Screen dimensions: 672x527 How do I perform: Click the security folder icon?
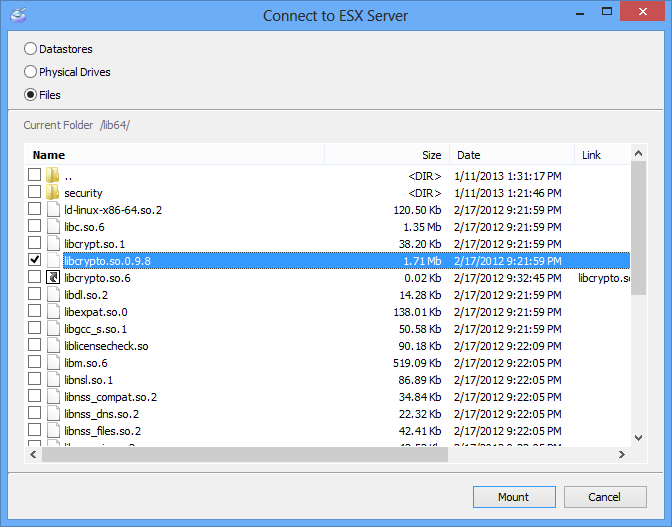pyautogui.click(x=53, y=192)
